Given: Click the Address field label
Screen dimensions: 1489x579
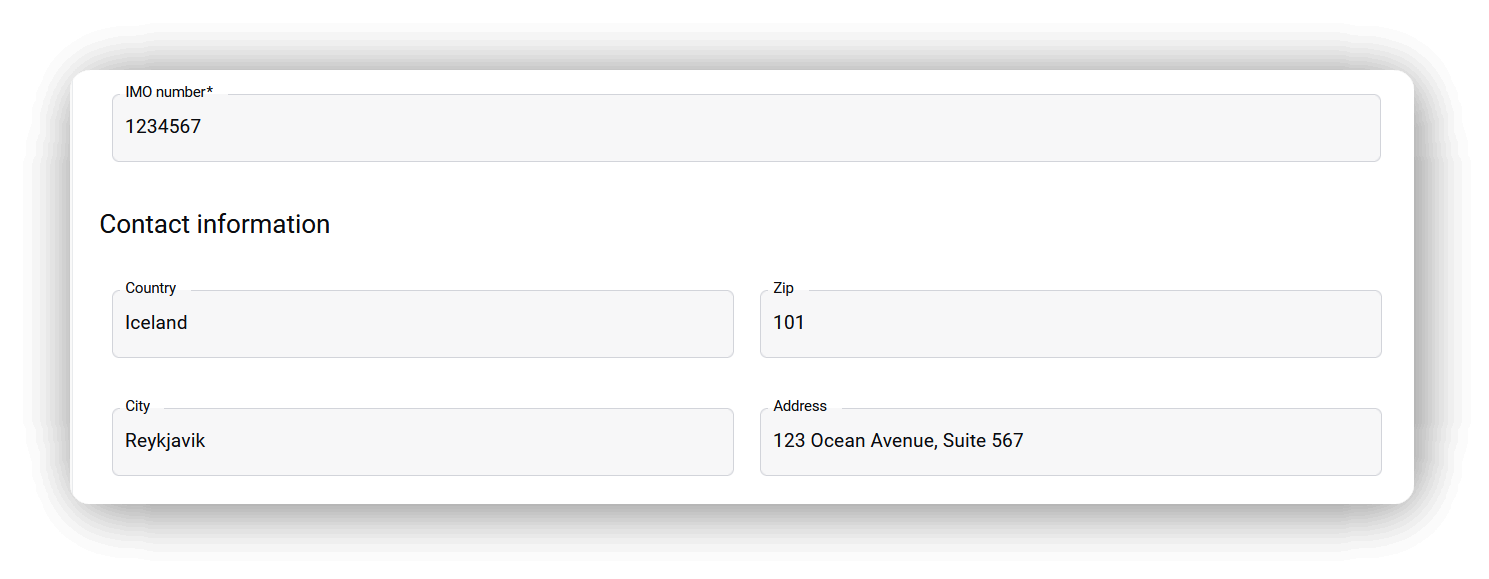Looking at the screenshot, I should click(800, 406).
